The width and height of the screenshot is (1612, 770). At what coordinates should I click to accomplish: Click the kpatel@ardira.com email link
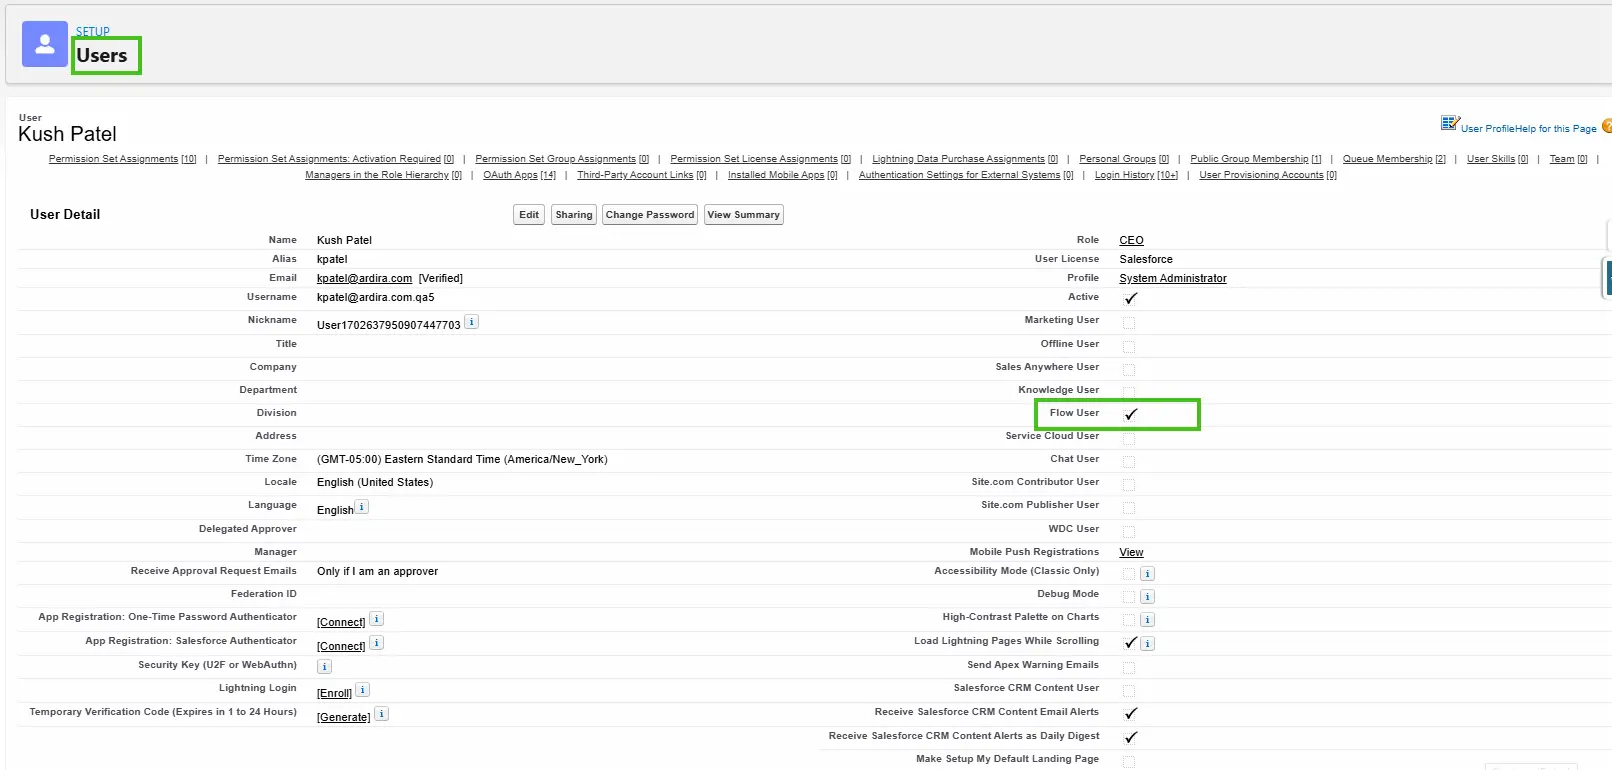364,278
